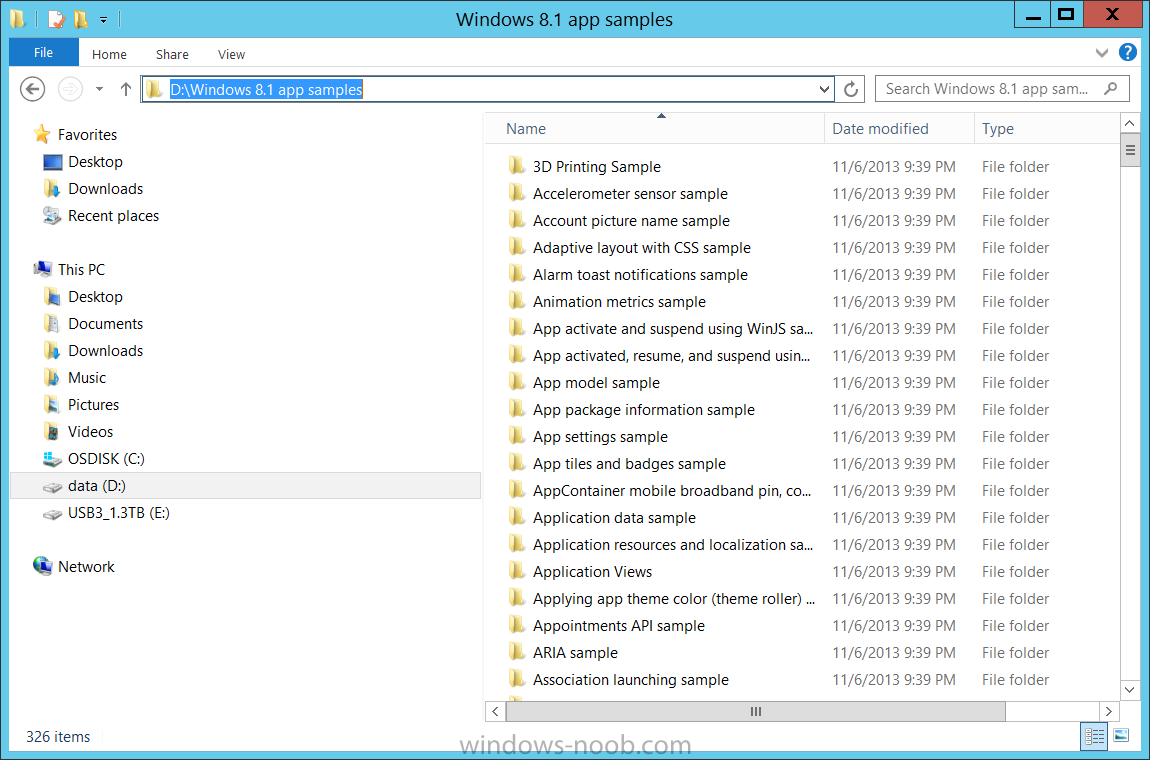1150x760 pixels.
Task: Select Alarm toast notifications sample folder icon
Action: pos(516,274)
